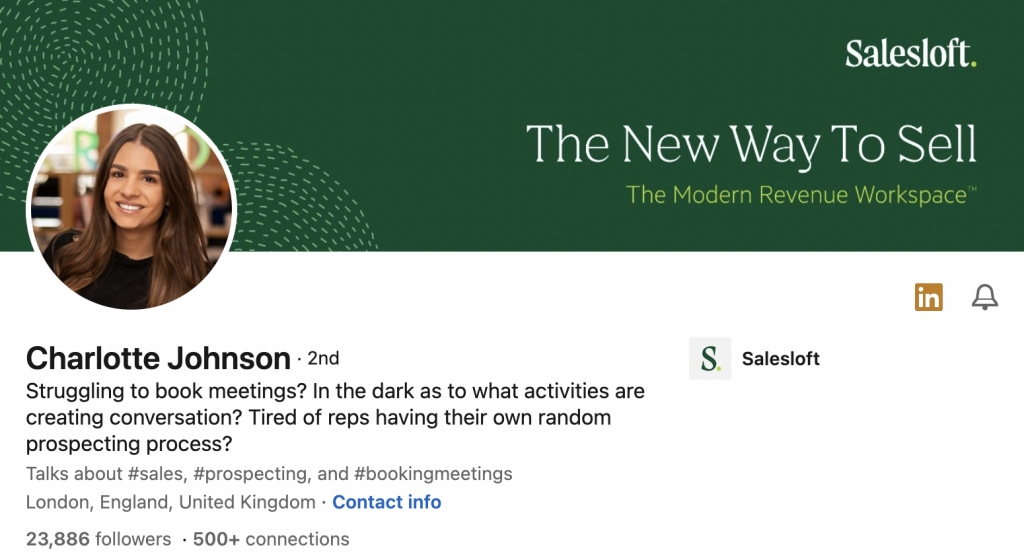Click the bell notification icon
The height and width of the screenshot is (556, 1024).
pos(985,297)
